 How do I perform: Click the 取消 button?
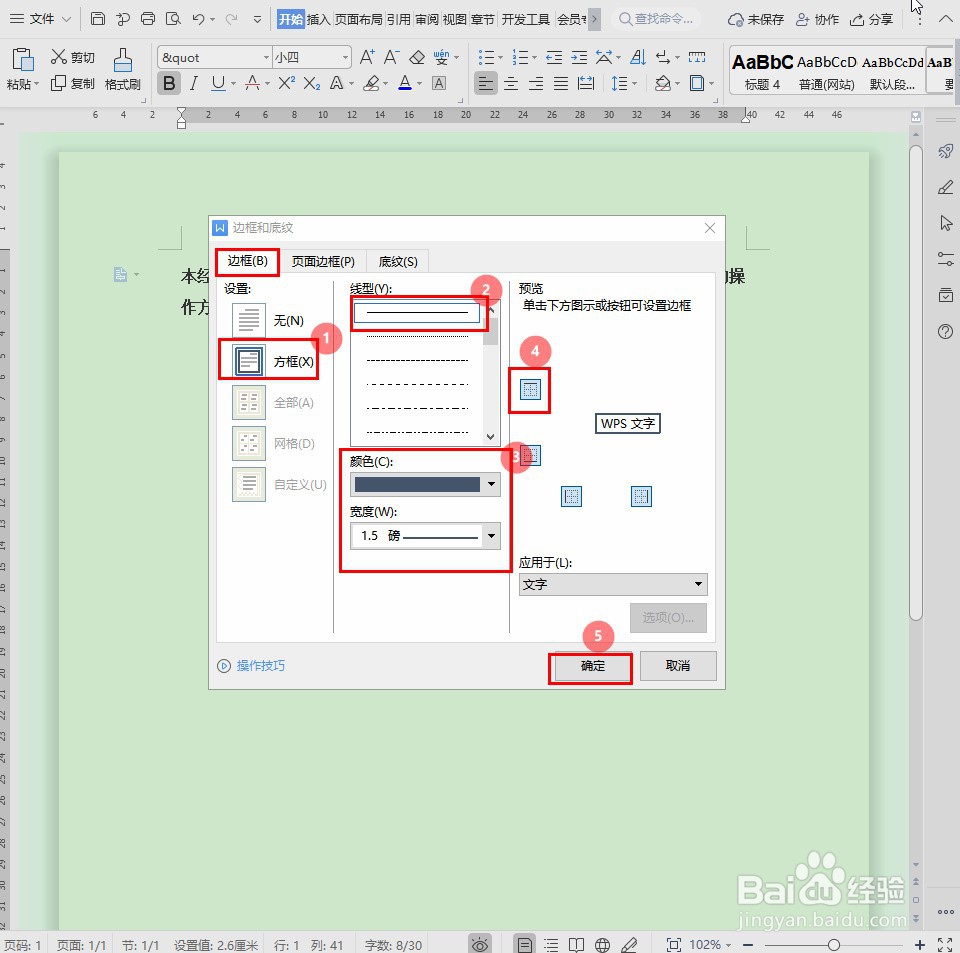(678, 665)
